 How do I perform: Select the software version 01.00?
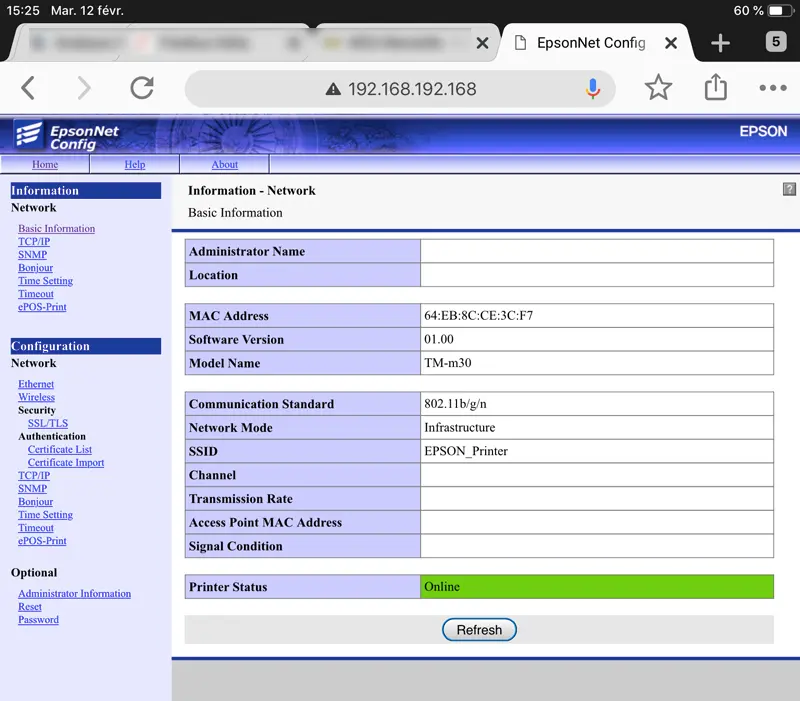pos(439,339)
